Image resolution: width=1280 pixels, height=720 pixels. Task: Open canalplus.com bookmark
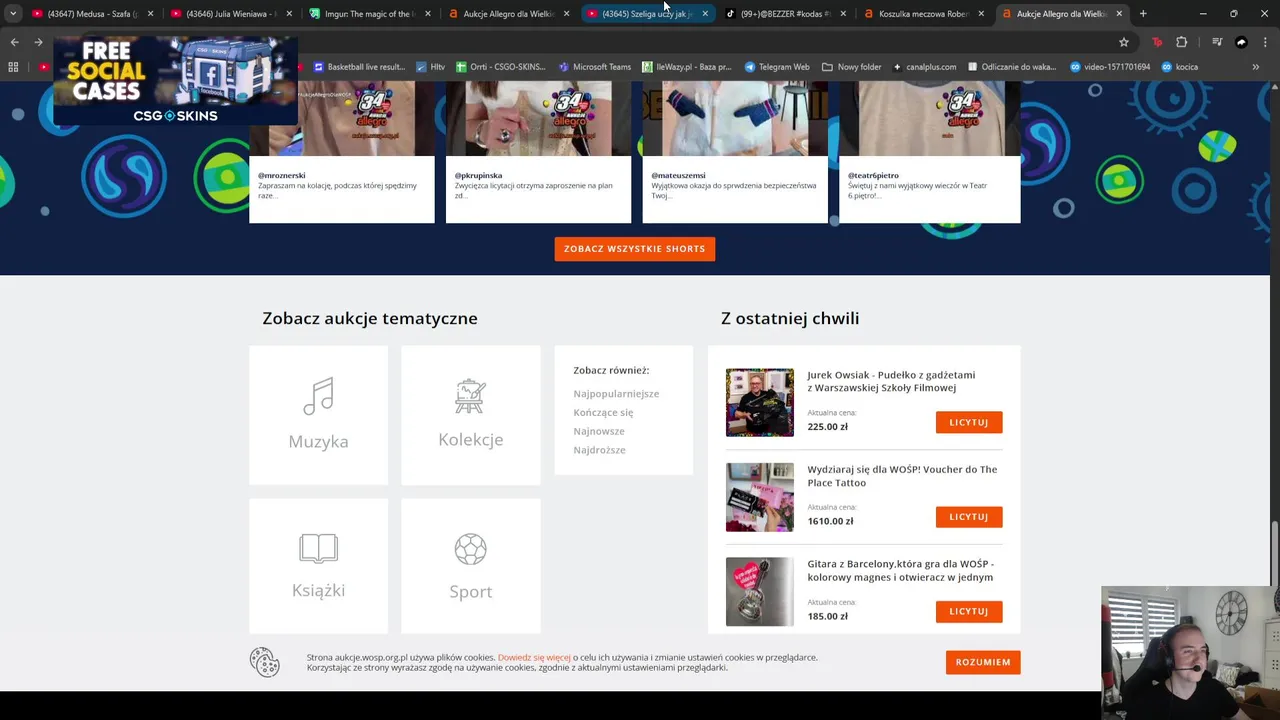pyautogui.click(x=924, y=67)
